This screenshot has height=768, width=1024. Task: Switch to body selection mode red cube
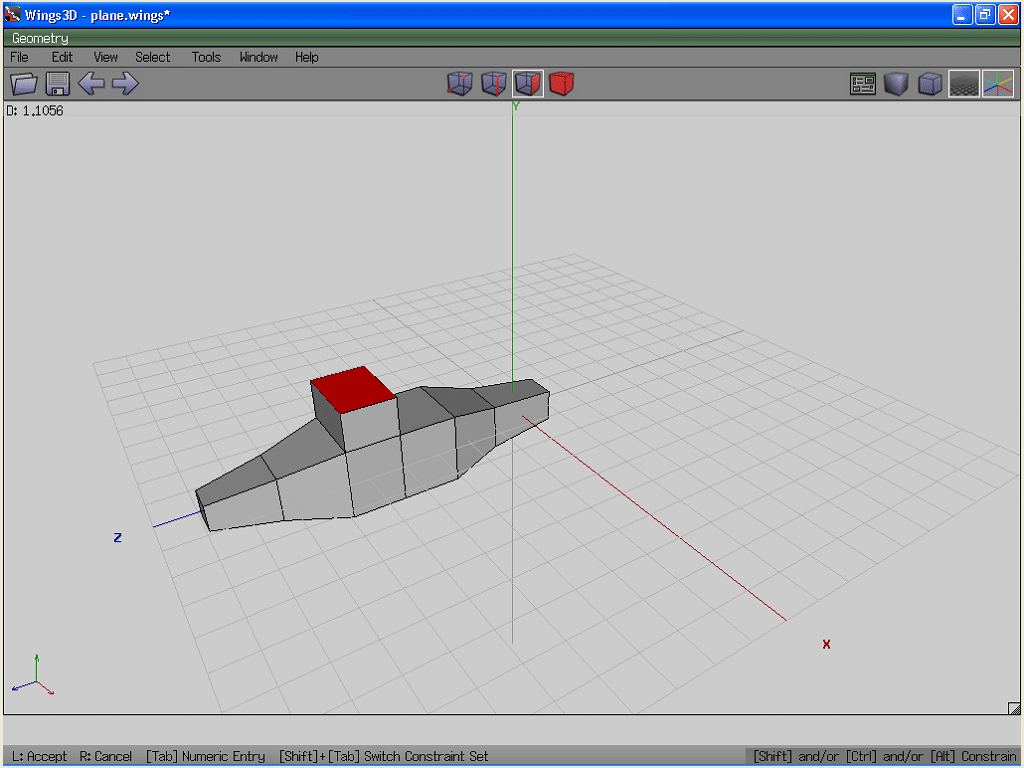point(562,84)
